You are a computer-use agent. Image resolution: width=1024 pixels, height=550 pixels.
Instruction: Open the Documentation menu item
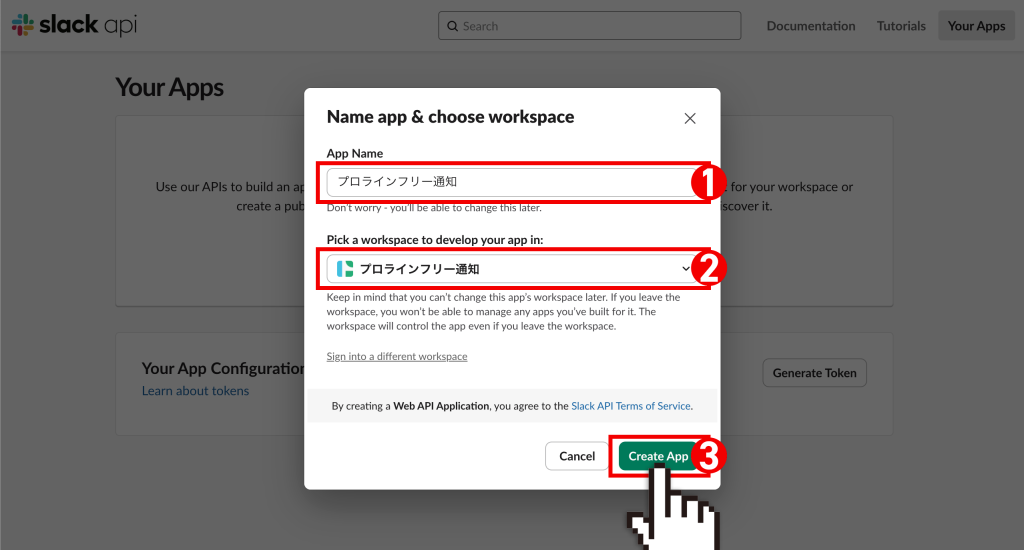(810, 26)
